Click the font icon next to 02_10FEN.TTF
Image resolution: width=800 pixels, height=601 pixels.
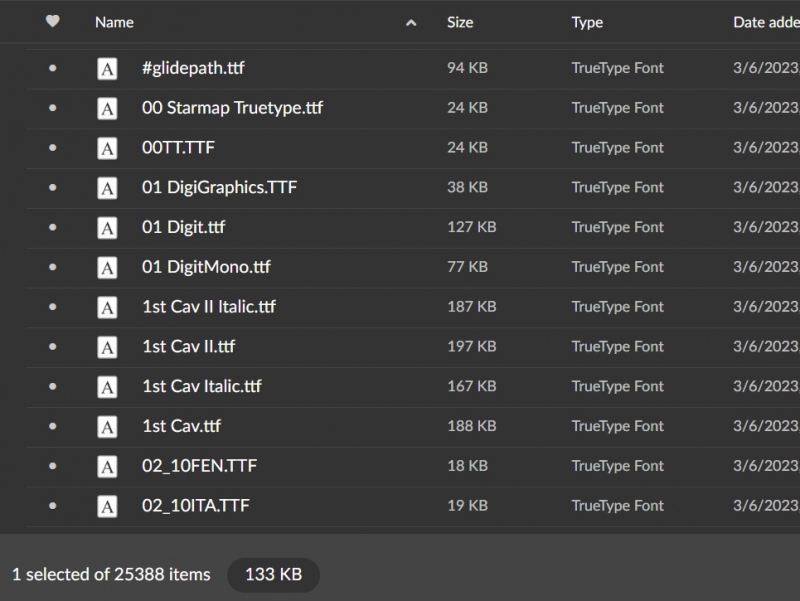click(107, 466)
